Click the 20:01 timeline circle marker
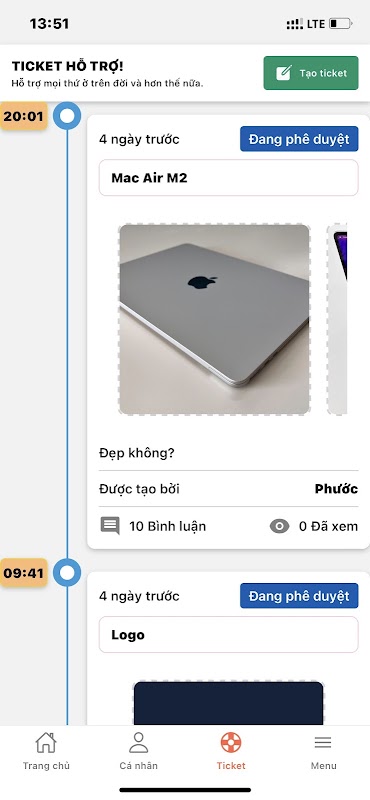The width and height of the screenshot is (370, 800). point(67,116)
